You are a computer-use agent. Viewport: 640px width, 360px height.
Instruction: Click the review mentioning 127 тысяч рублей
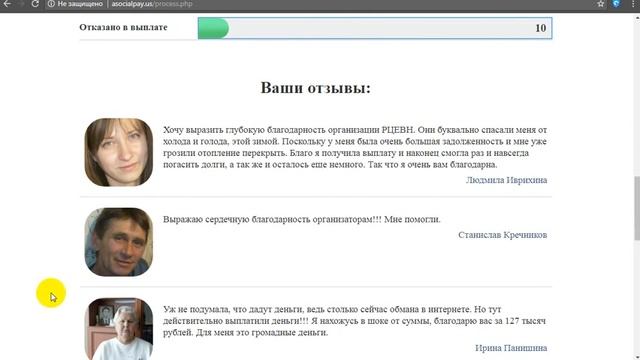click(354, 321)
